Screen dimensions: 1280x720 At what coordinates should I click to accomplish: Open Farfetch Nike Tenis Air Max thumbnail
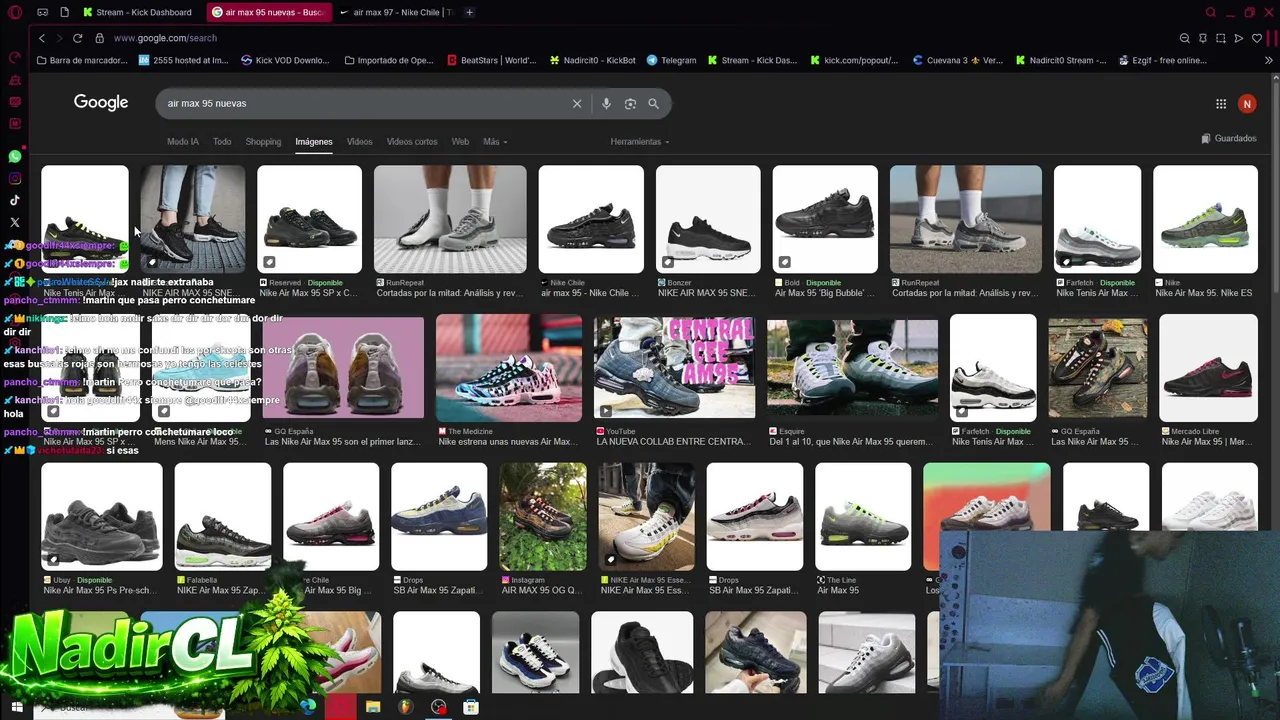pos(1097,219)
